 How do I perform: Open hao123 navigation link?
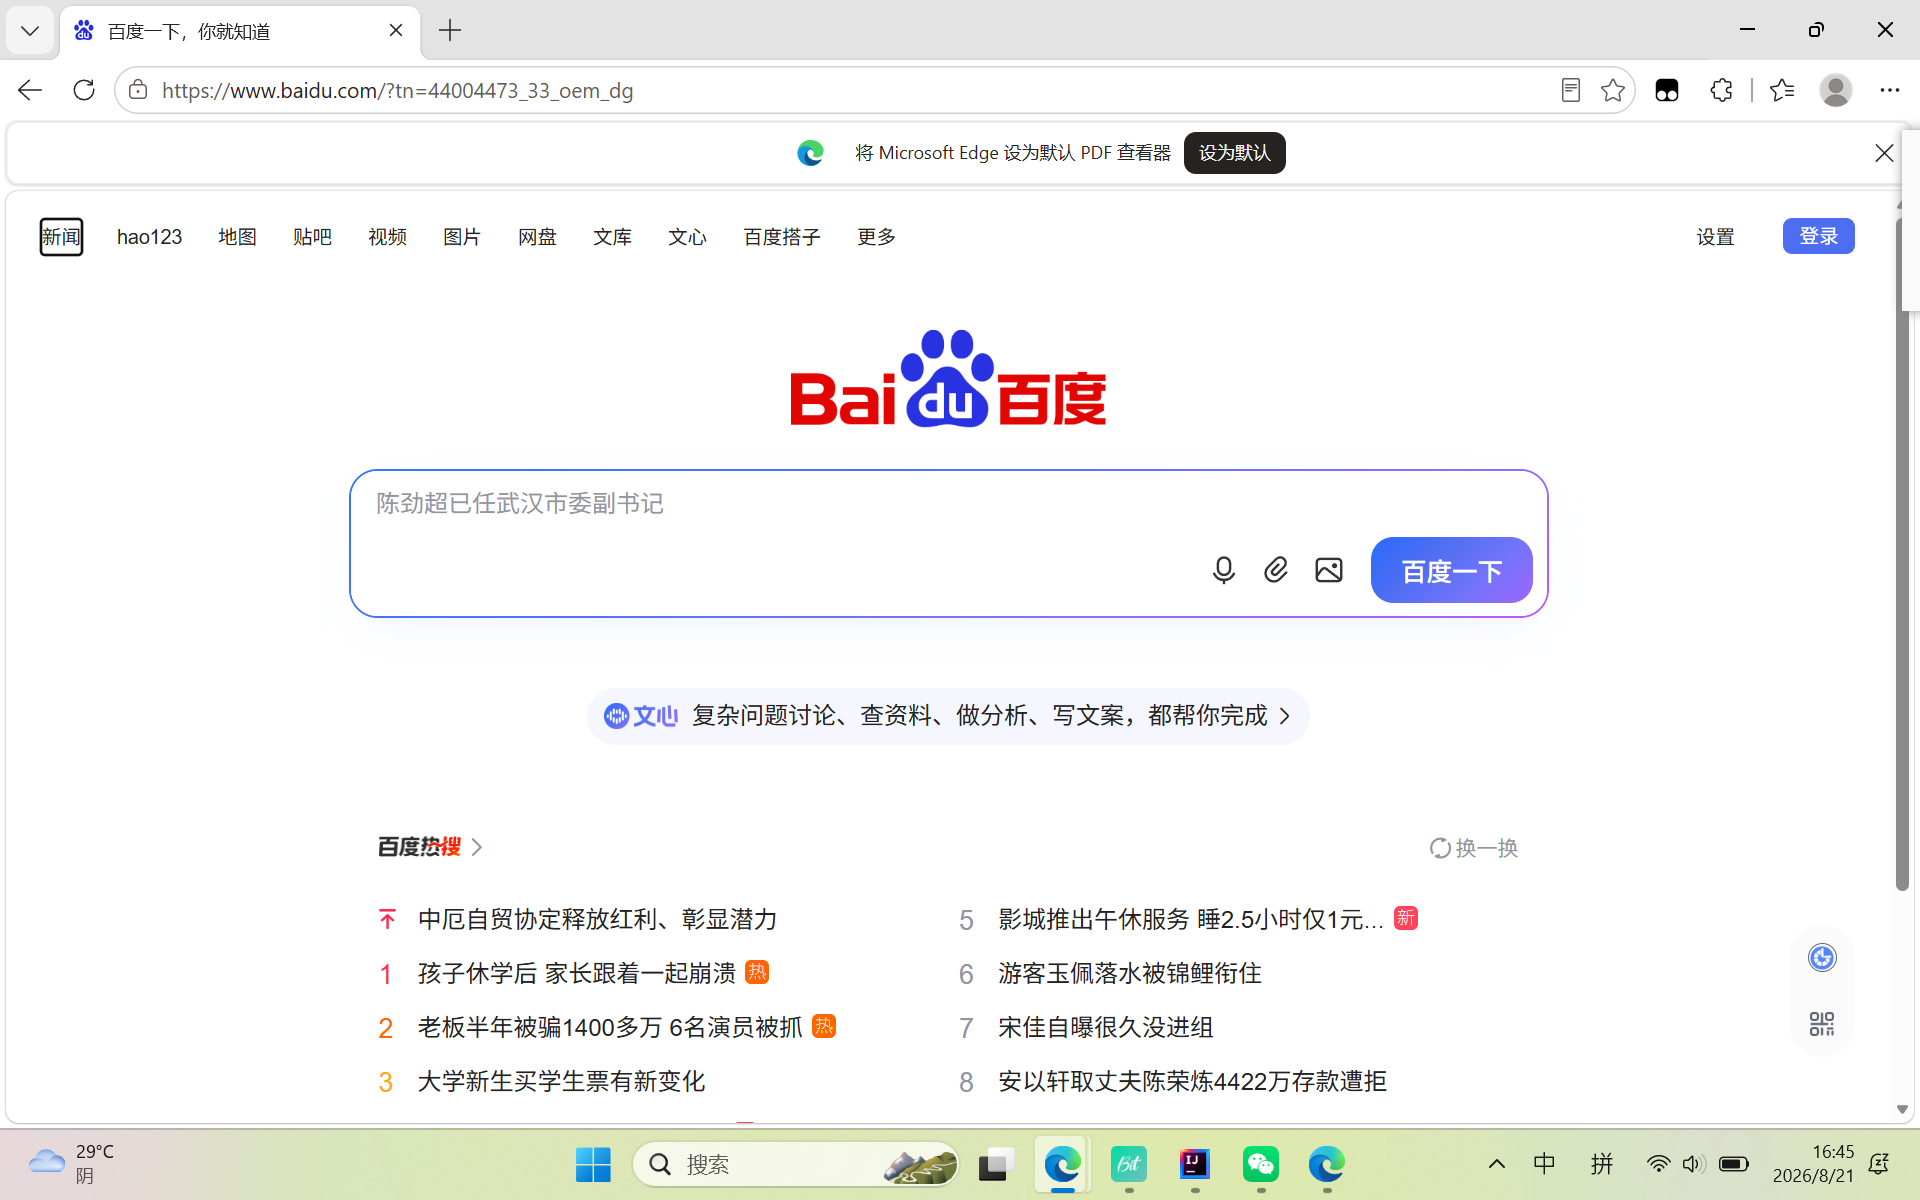pos(150,237)
